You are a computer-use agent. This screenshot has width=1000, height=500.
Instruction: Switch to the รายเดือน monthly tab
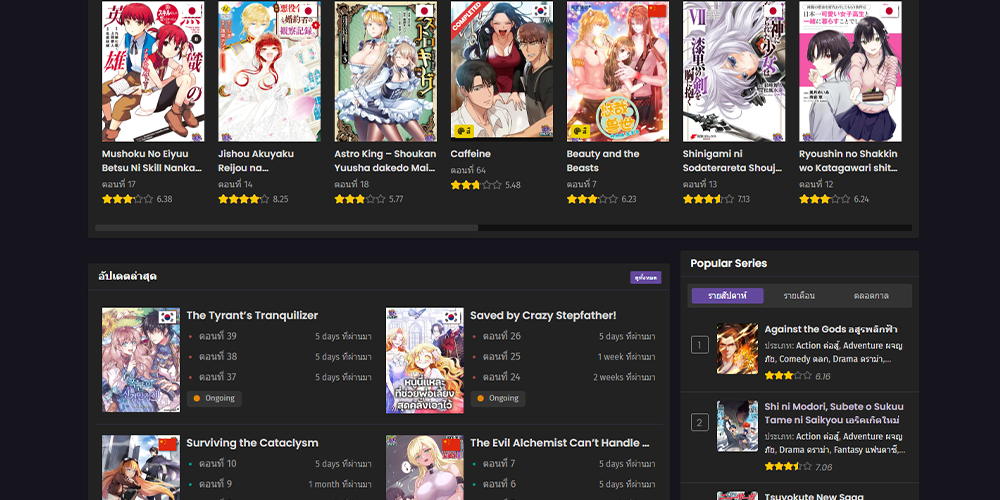coord(799,296)
